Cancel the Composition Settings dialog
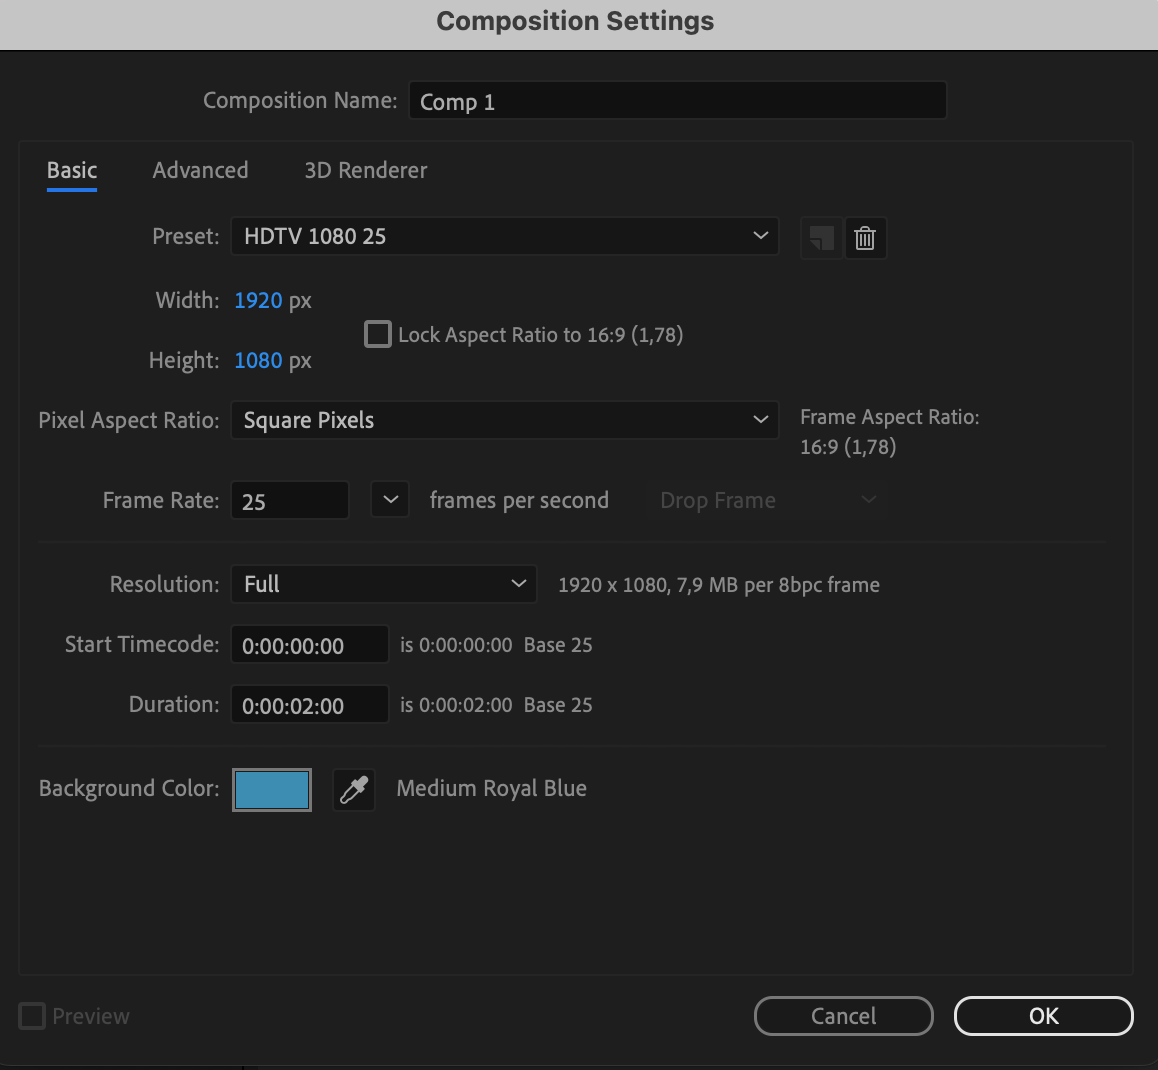Image resolution: width=1158 pixels, height=1070 pixels. (843, 1016)
